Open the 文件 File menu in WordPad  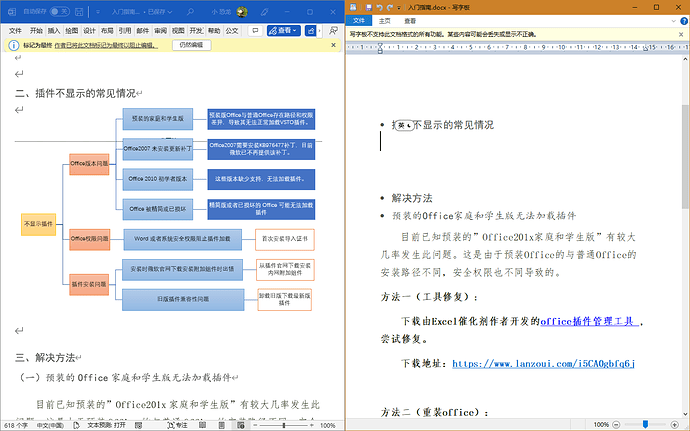pos(361,20)
